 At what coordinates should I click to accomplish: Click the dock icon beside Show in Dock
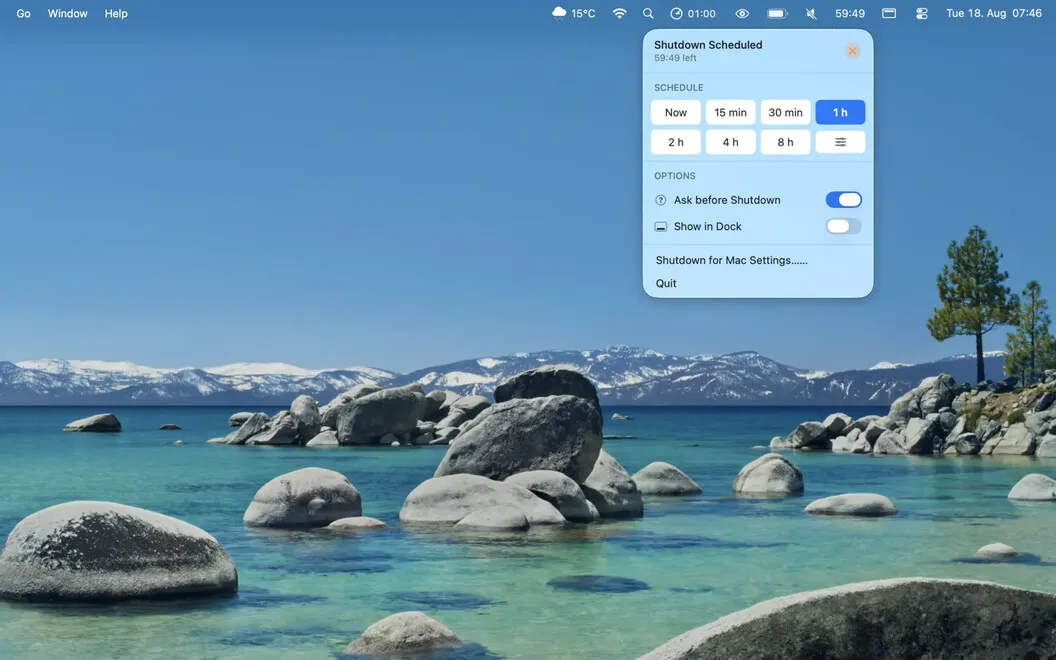(661, 227)
